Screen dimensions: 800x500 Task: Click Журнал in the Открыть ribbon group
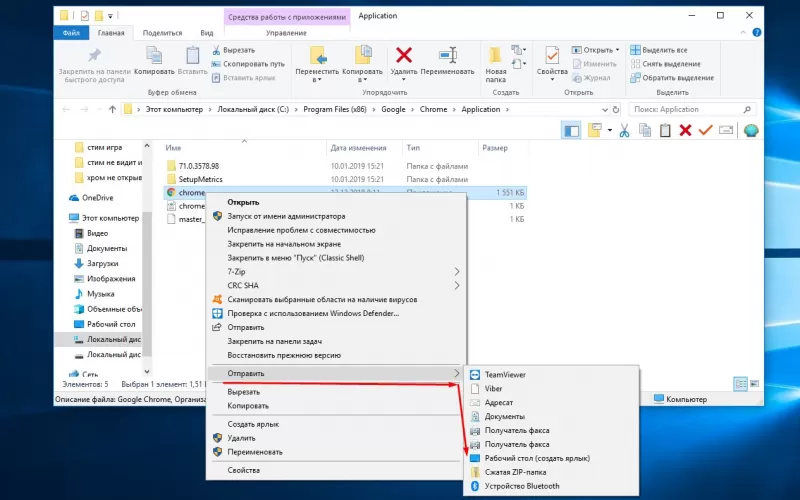coord(591,78)
